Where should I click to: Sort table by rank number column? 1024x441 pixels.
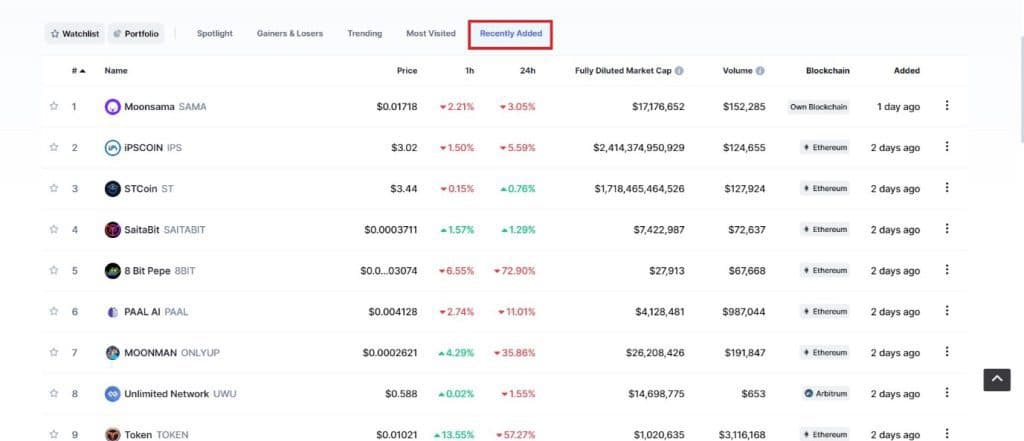78,71
